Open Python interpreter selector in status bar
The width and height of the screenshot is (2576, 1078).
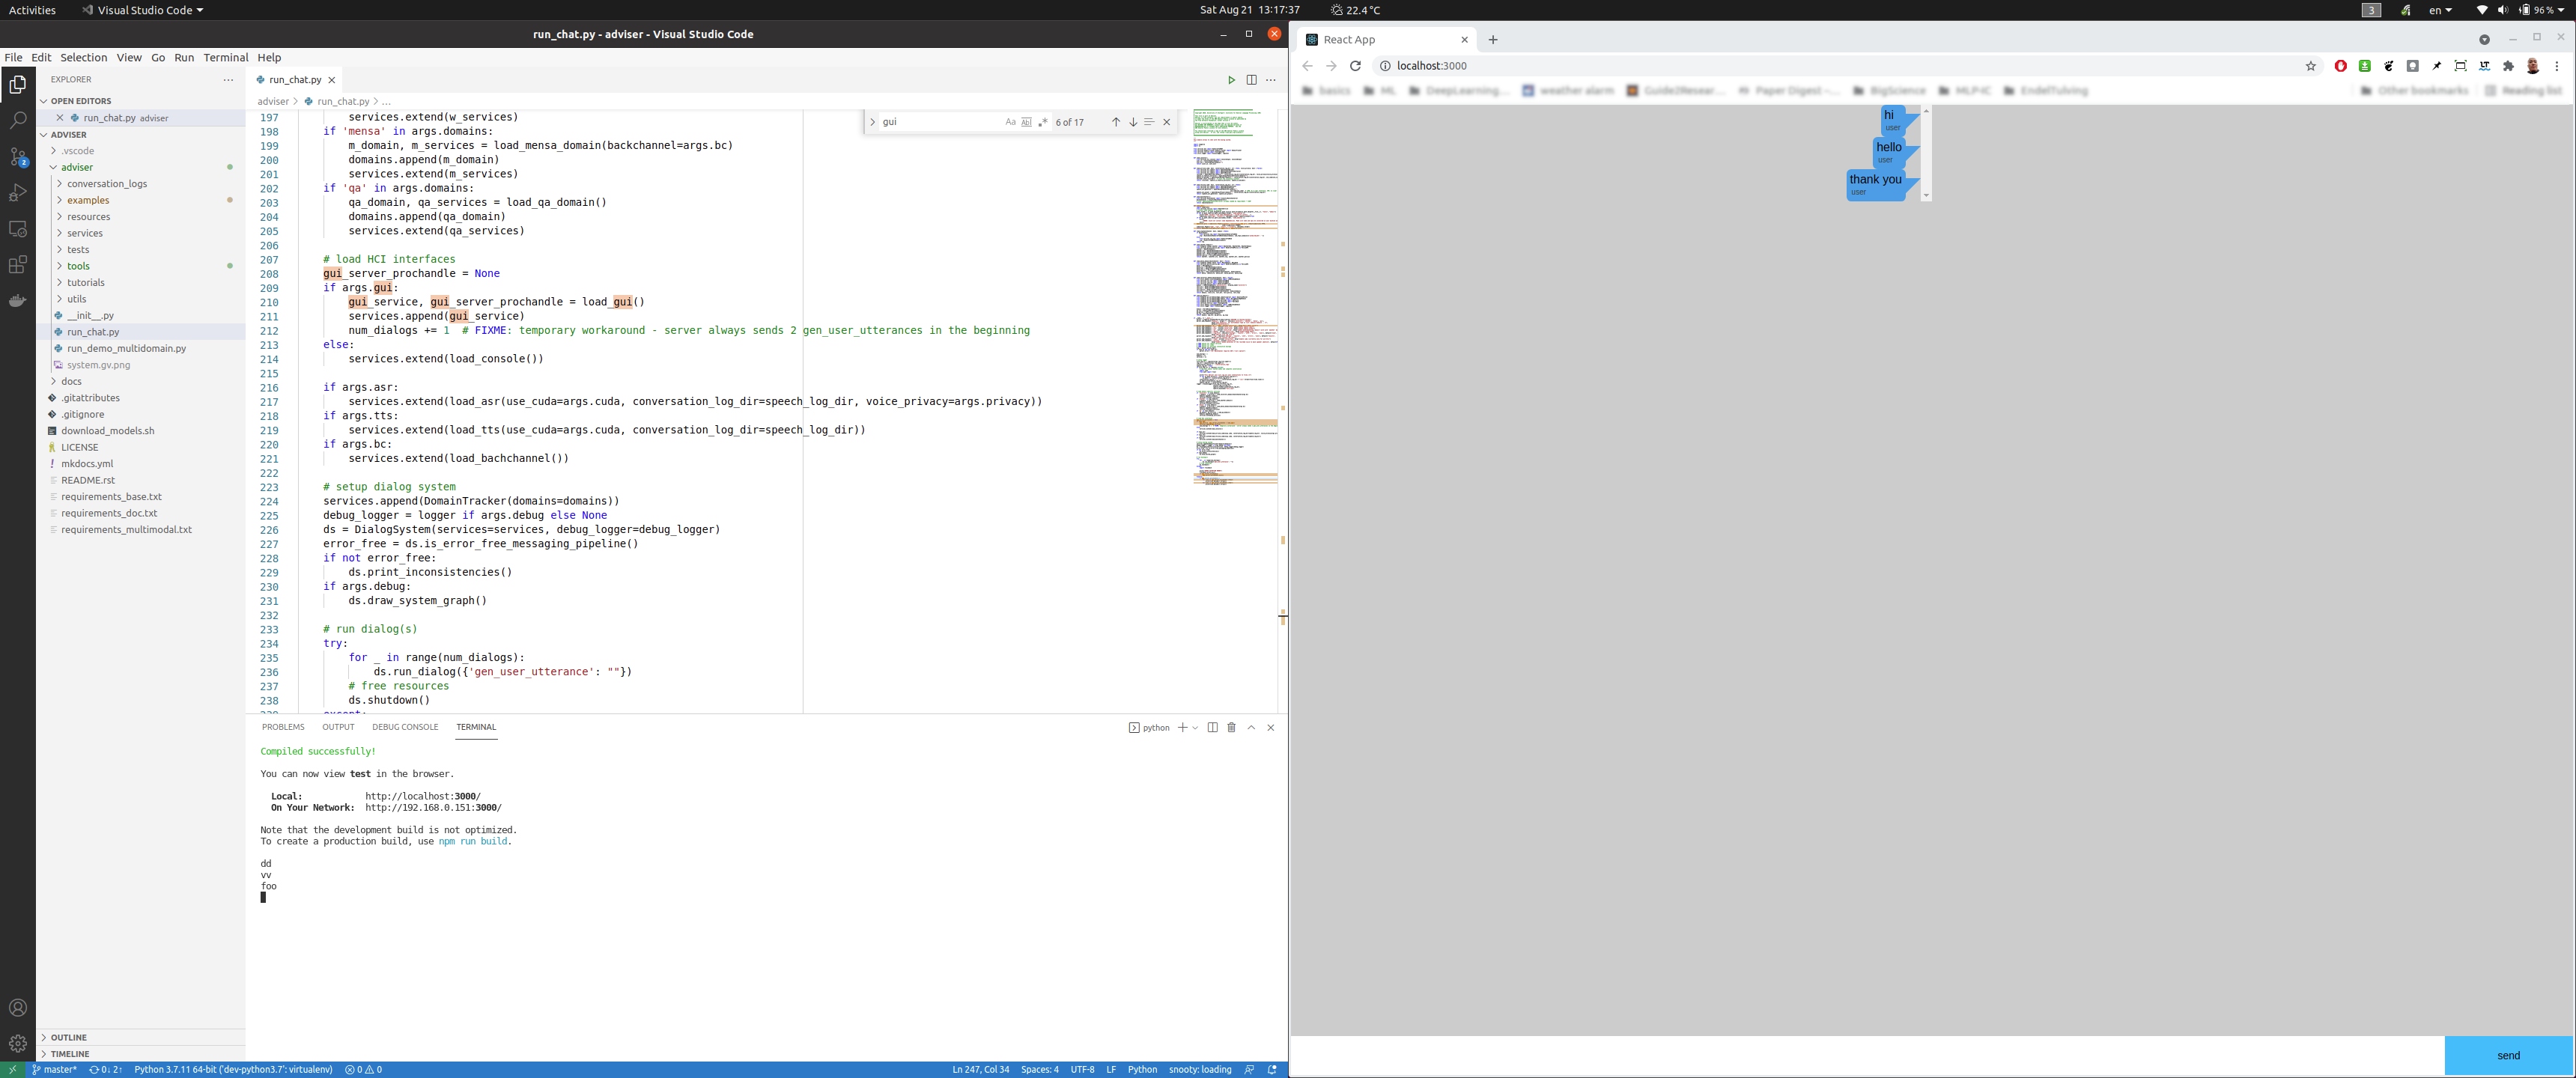233,1069
